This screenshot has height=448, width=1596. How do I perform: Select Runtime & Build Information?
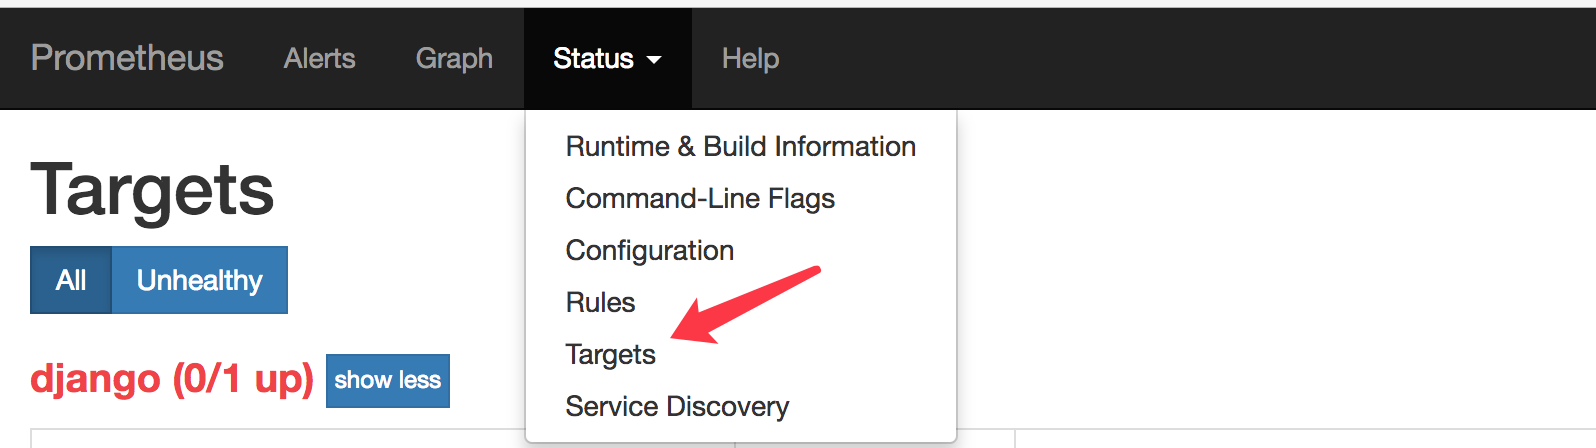click(x=741, y=146)
